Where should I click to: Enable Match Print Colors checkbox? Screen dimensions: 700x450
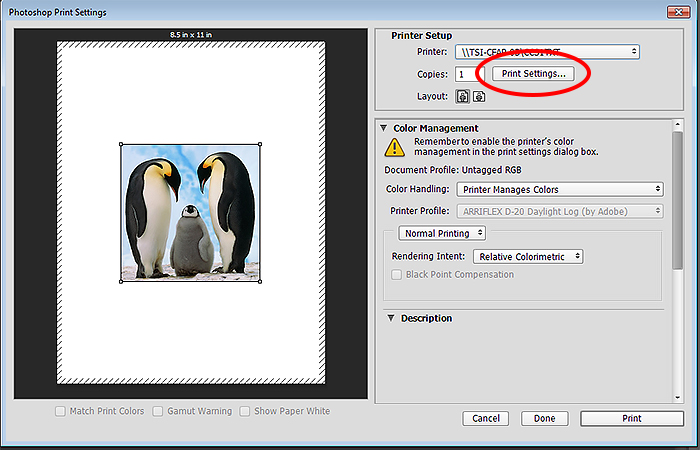pos(62,411)
